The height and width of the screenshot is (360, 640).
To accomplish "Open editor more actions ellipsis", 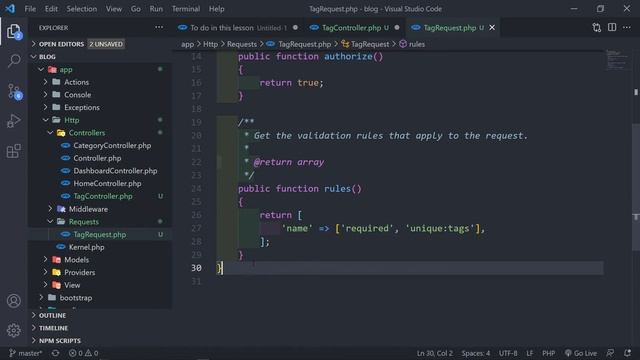I will (627, 27).
